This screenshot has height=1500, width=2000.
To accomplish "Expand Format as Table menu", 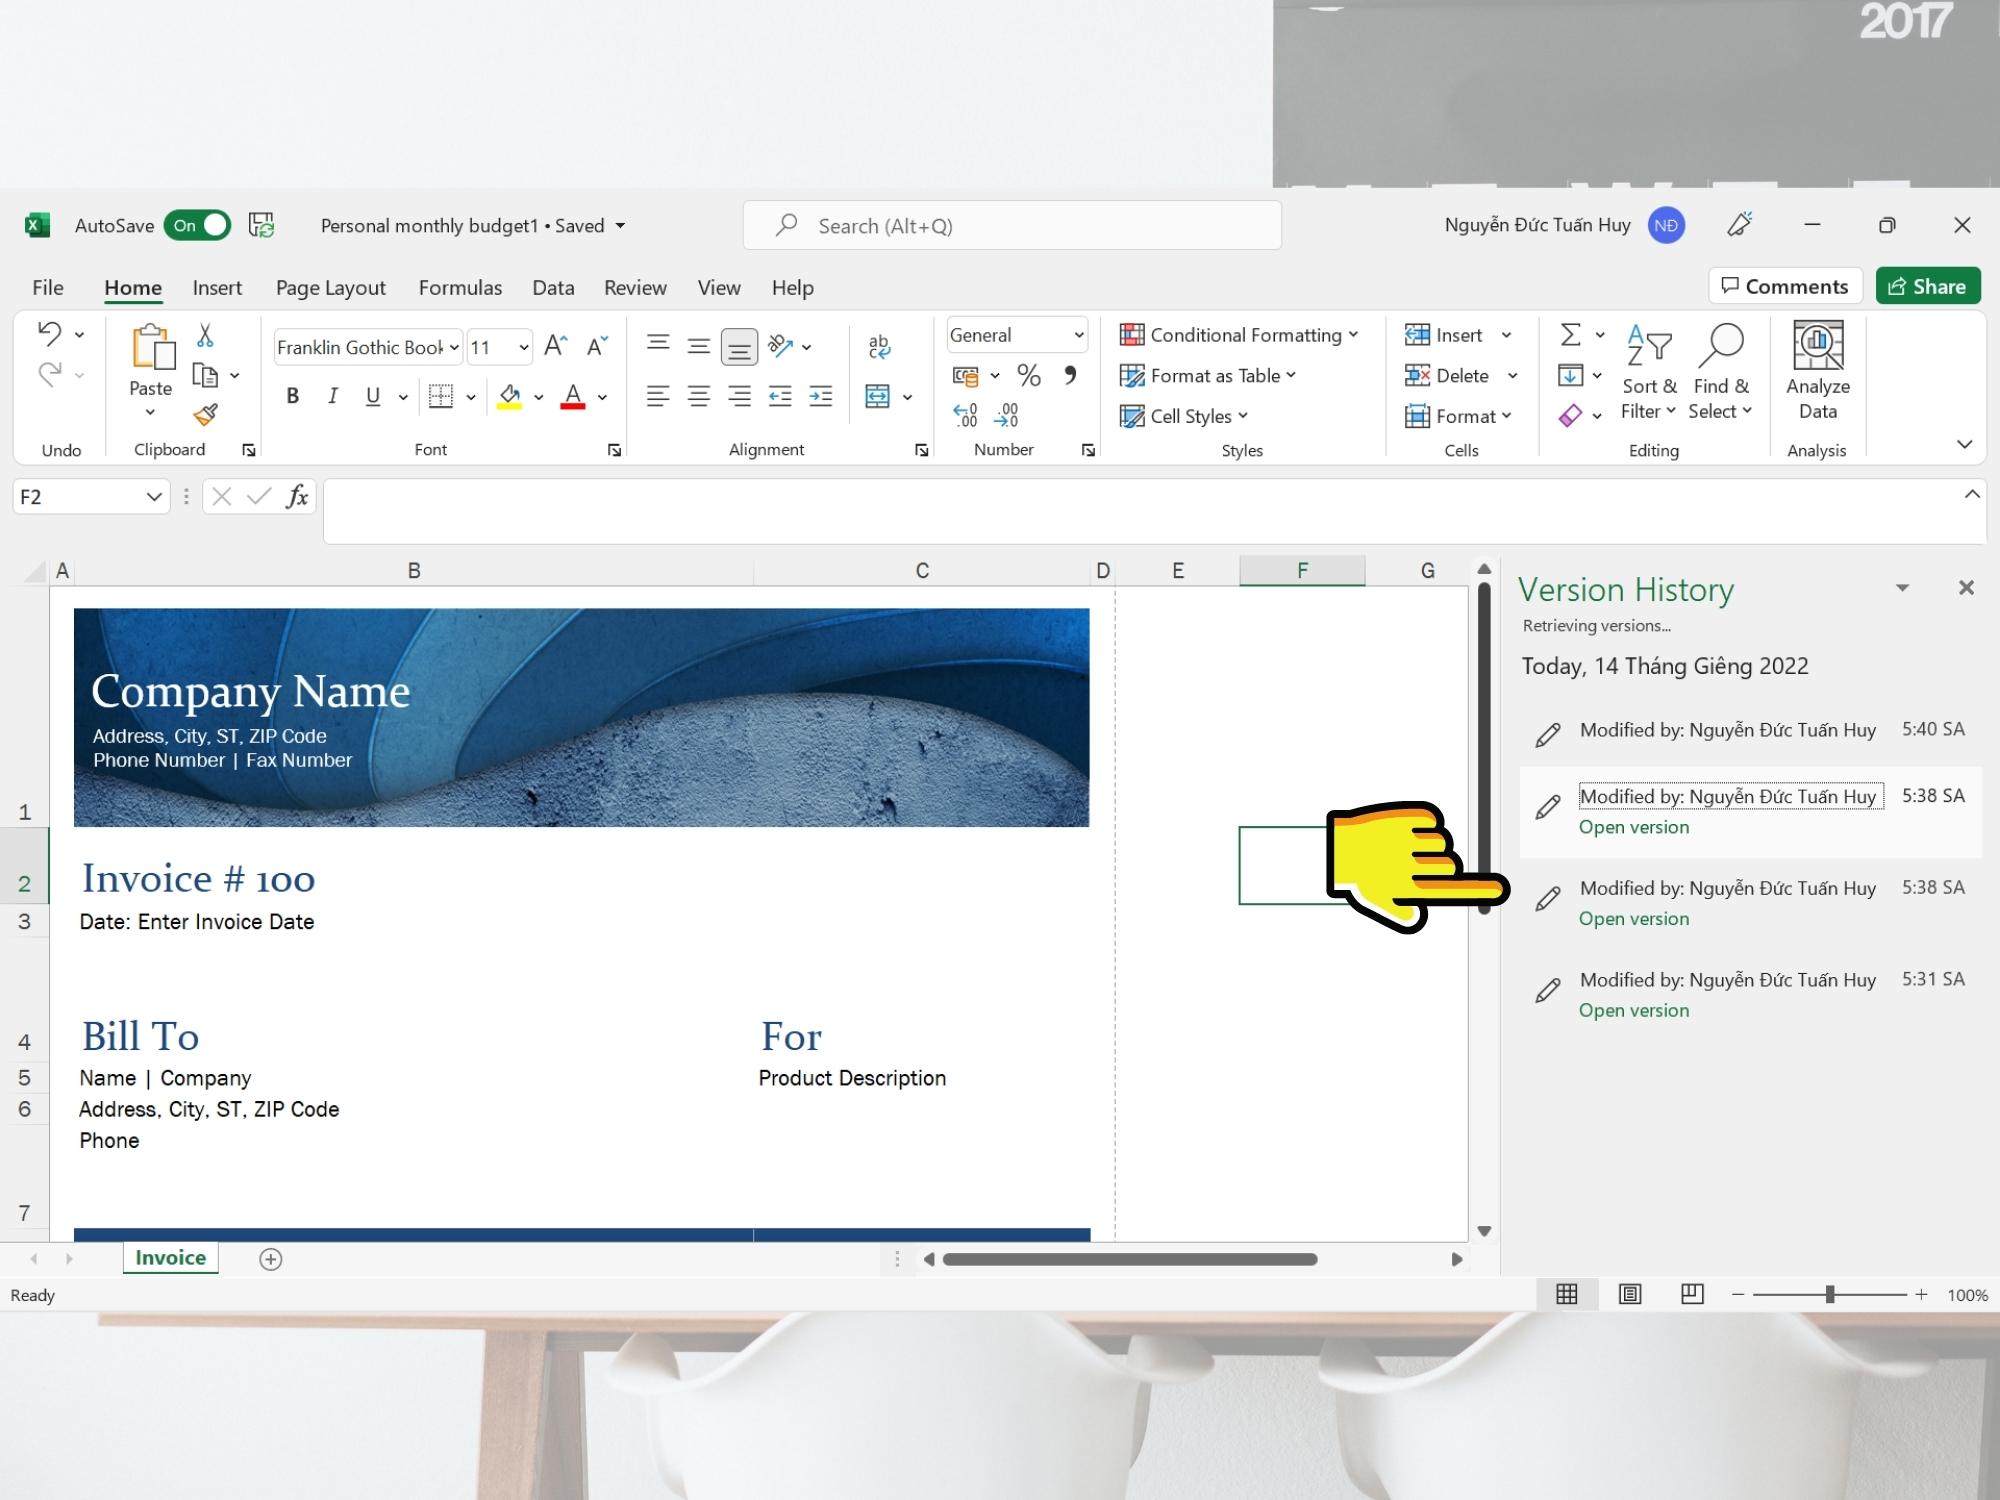I will click(x=1208, y=375).
